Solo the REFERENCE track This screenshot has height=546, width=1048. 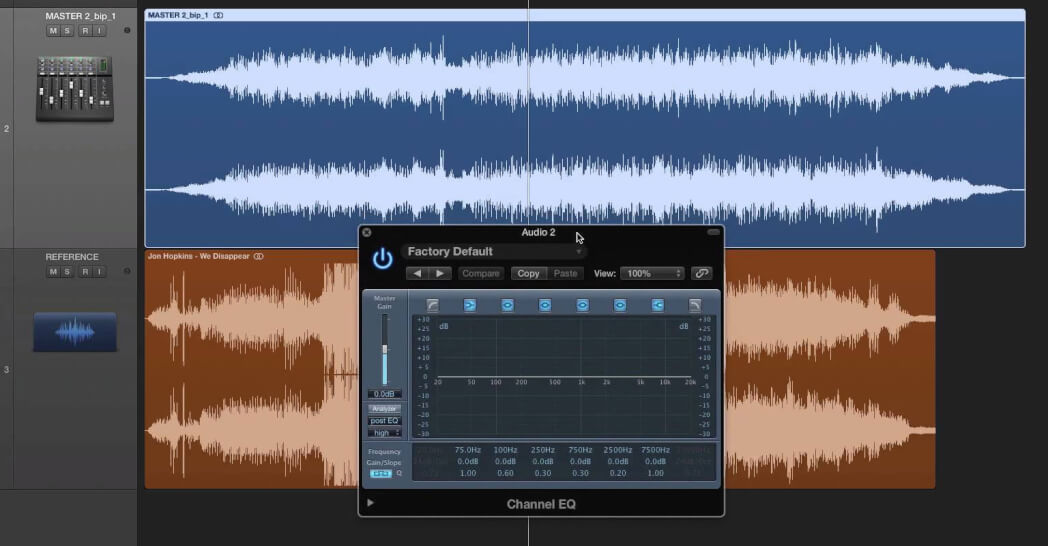tap(67, 272)
